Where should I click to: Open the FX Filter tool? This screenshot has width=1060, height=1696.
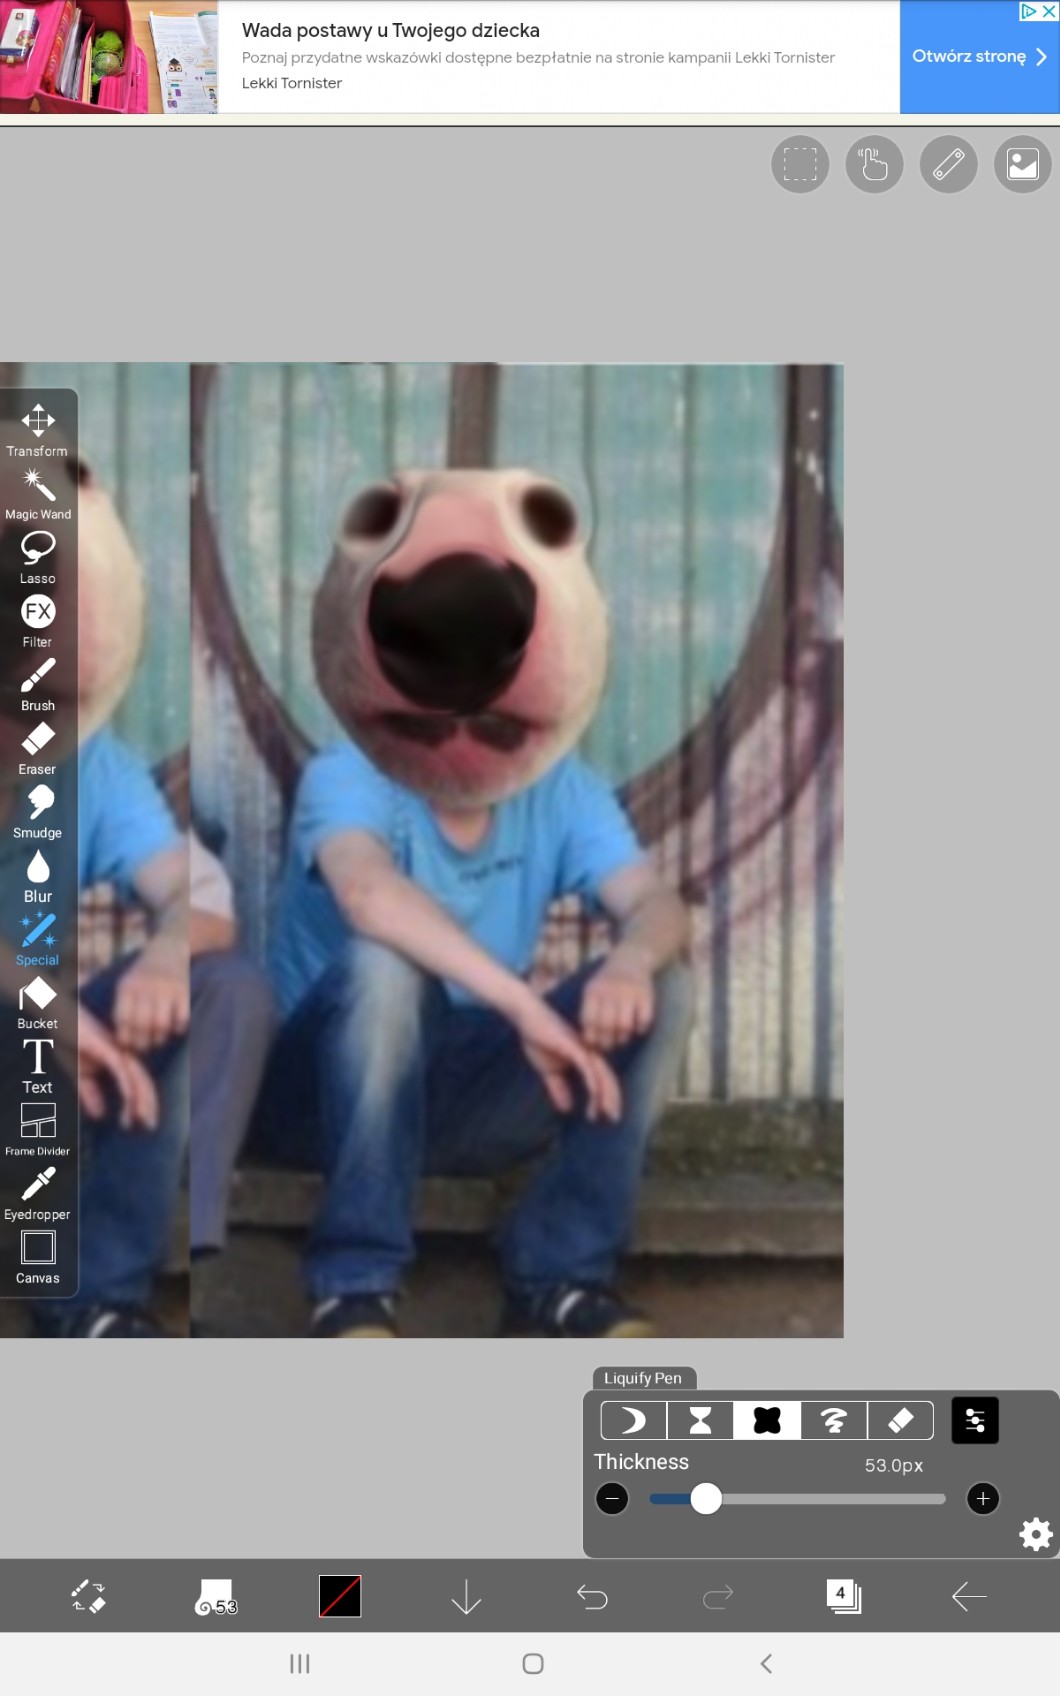click(x=38, y=622)
